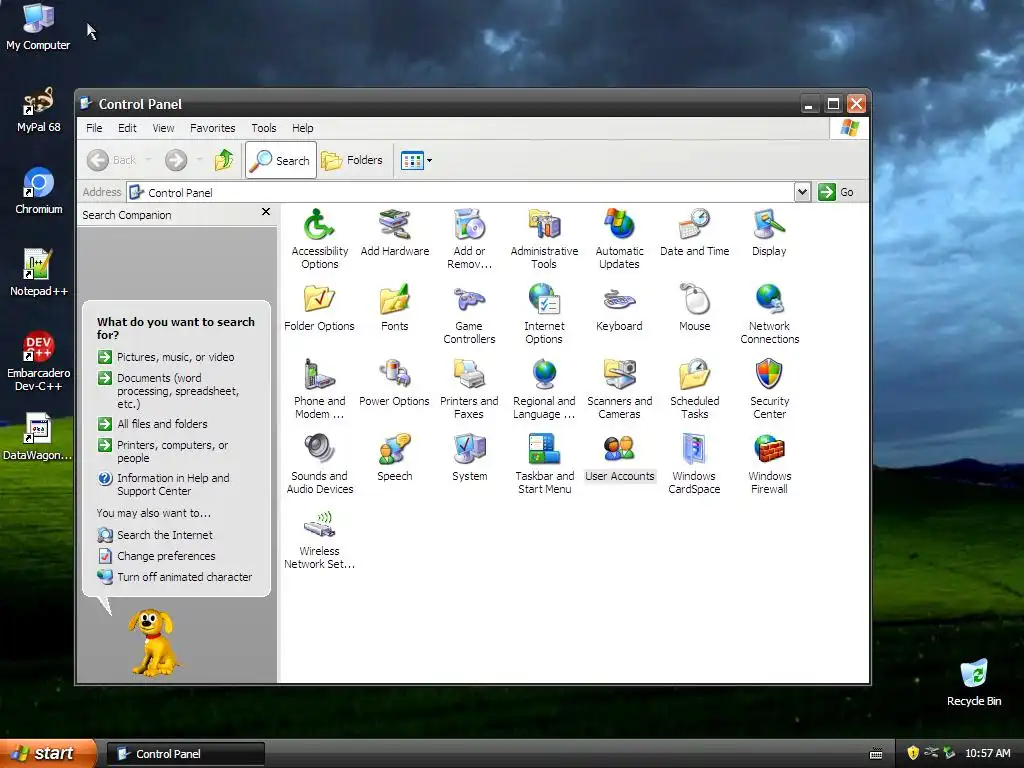Open Automatic Updates settings
Image resolution: width=1024 pixels, height=768 pixels.
pyautogui.click(x=619, y=238)
